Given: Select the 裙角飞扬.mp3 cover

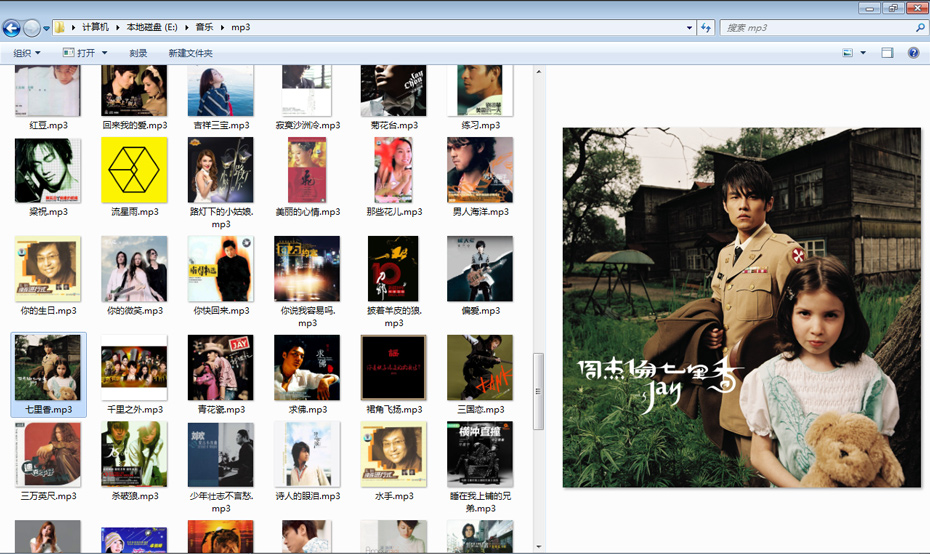Looking at the screenshot, I should pyautogui.click(x=393, y=368).
